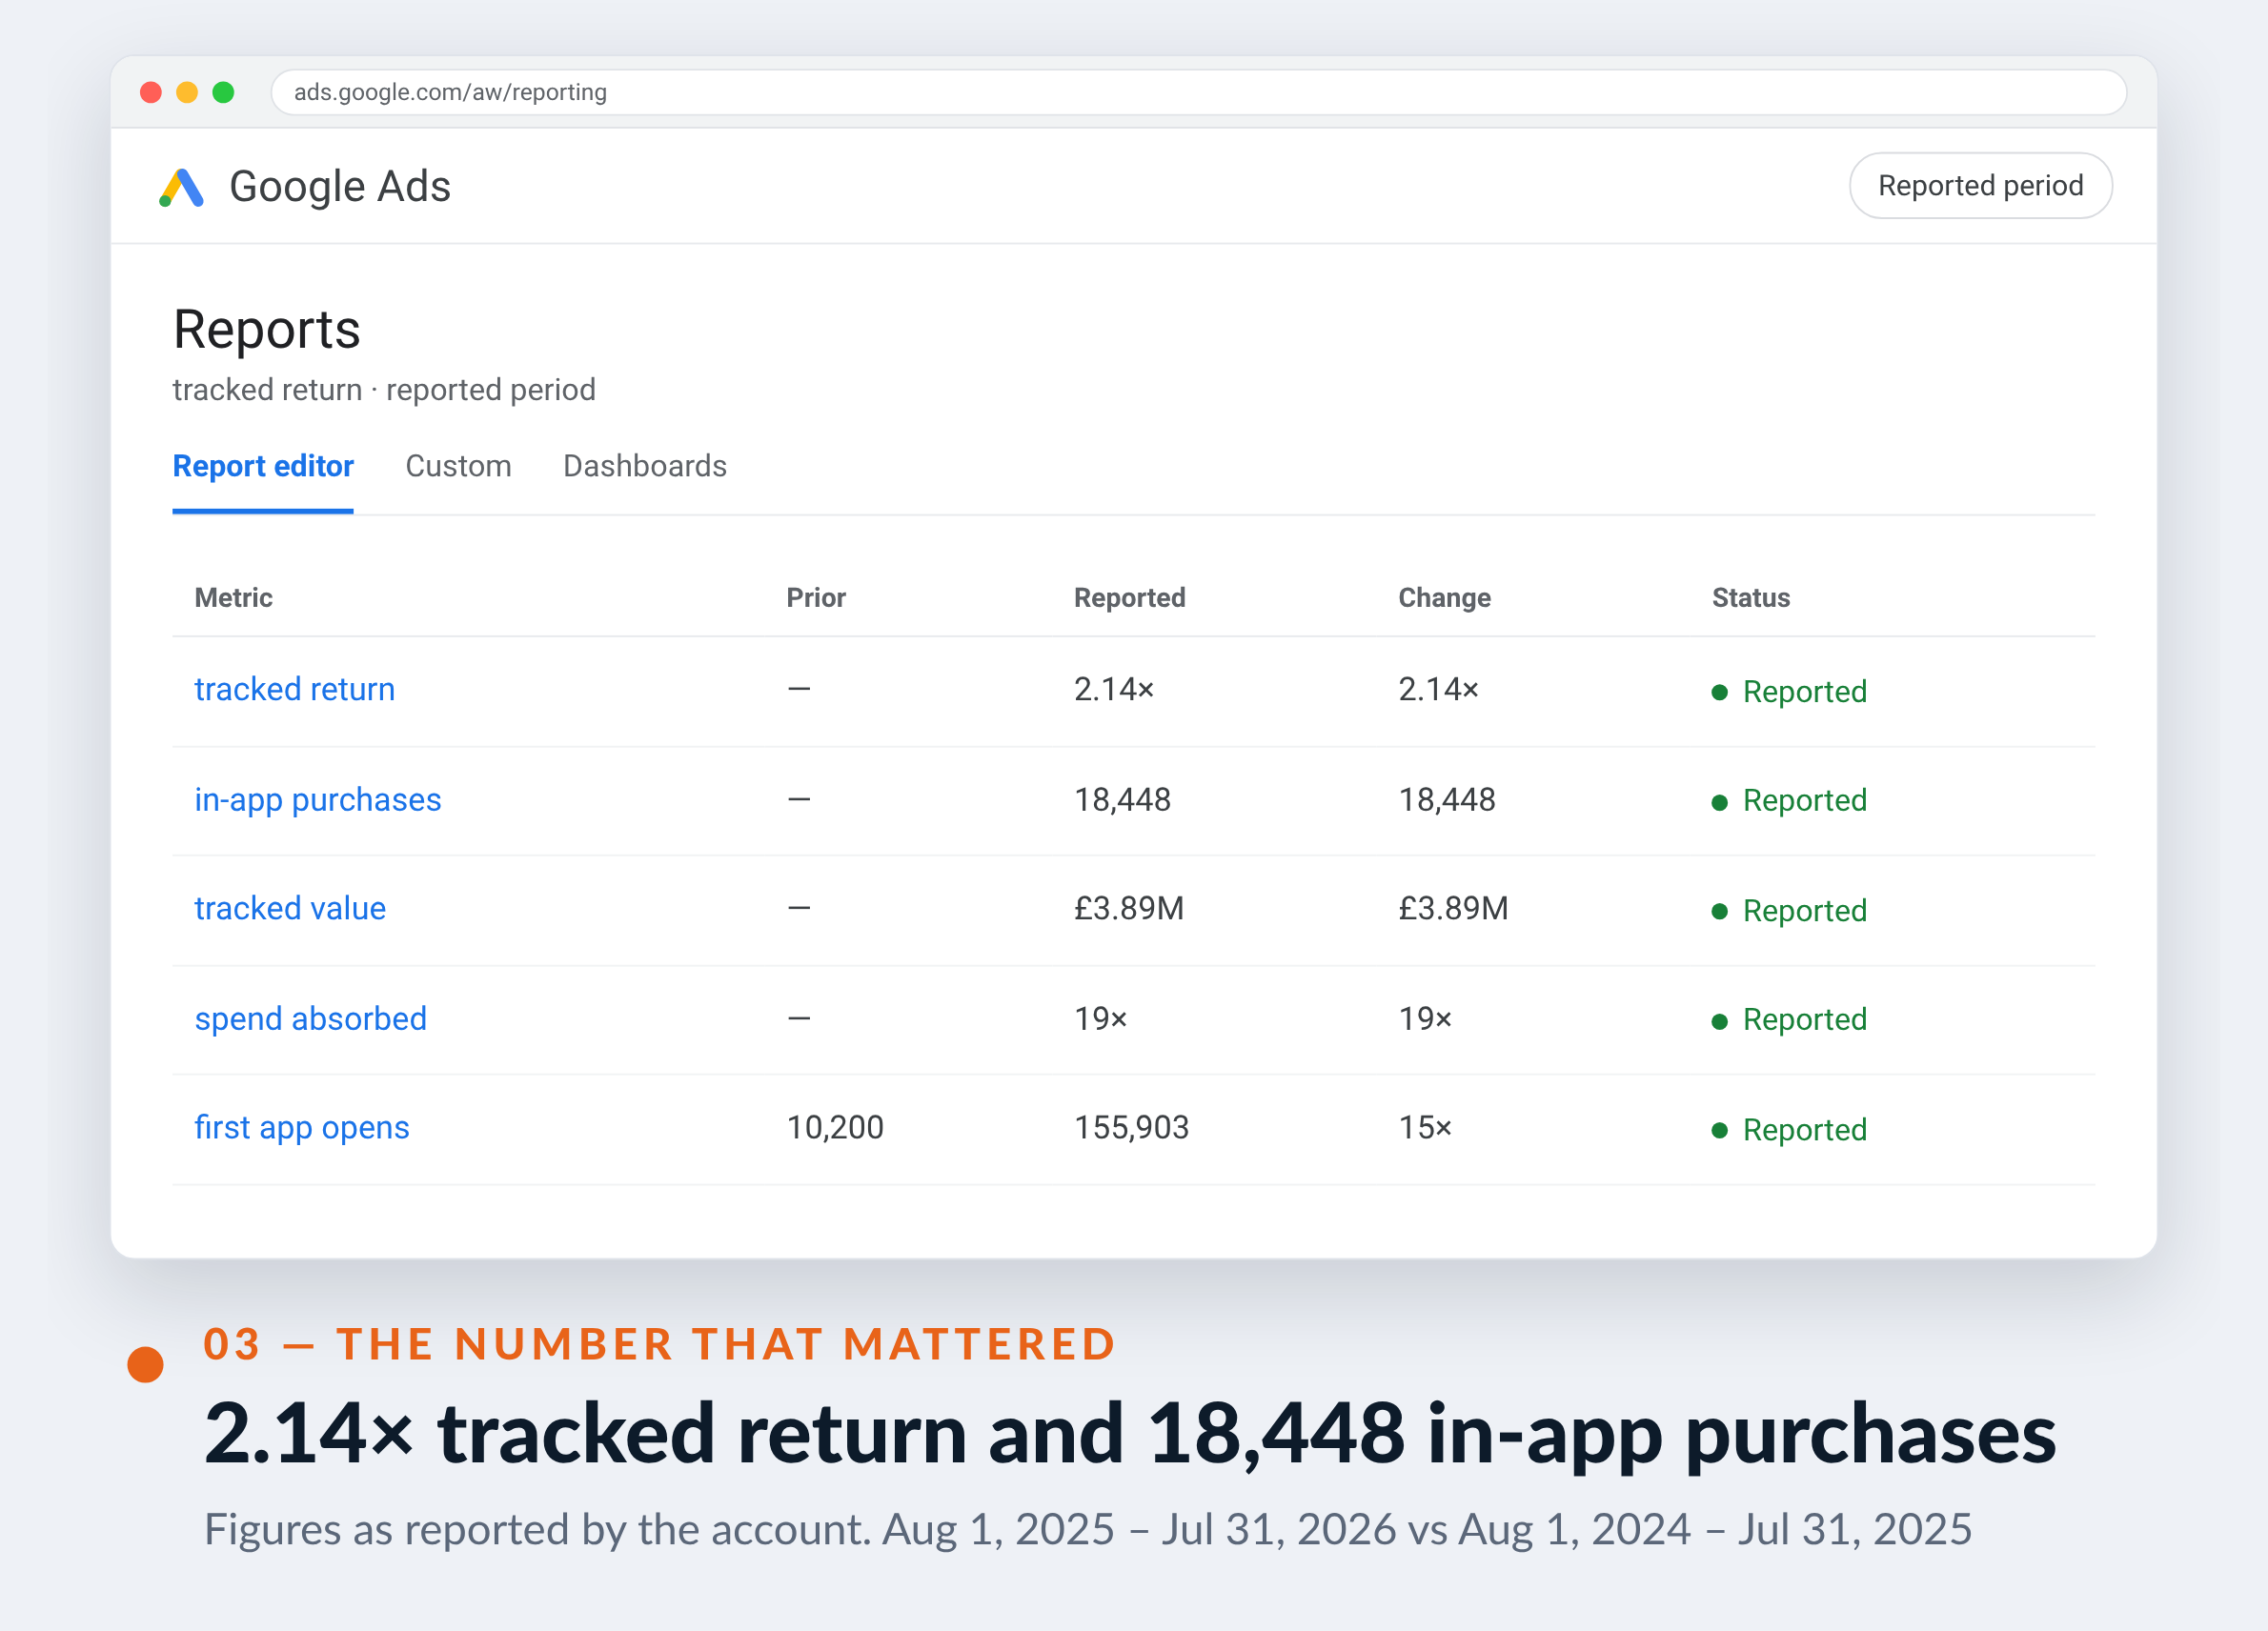Click the Reported column header
Viewport: 2268px width, 1631px height.
point(1130,598)
